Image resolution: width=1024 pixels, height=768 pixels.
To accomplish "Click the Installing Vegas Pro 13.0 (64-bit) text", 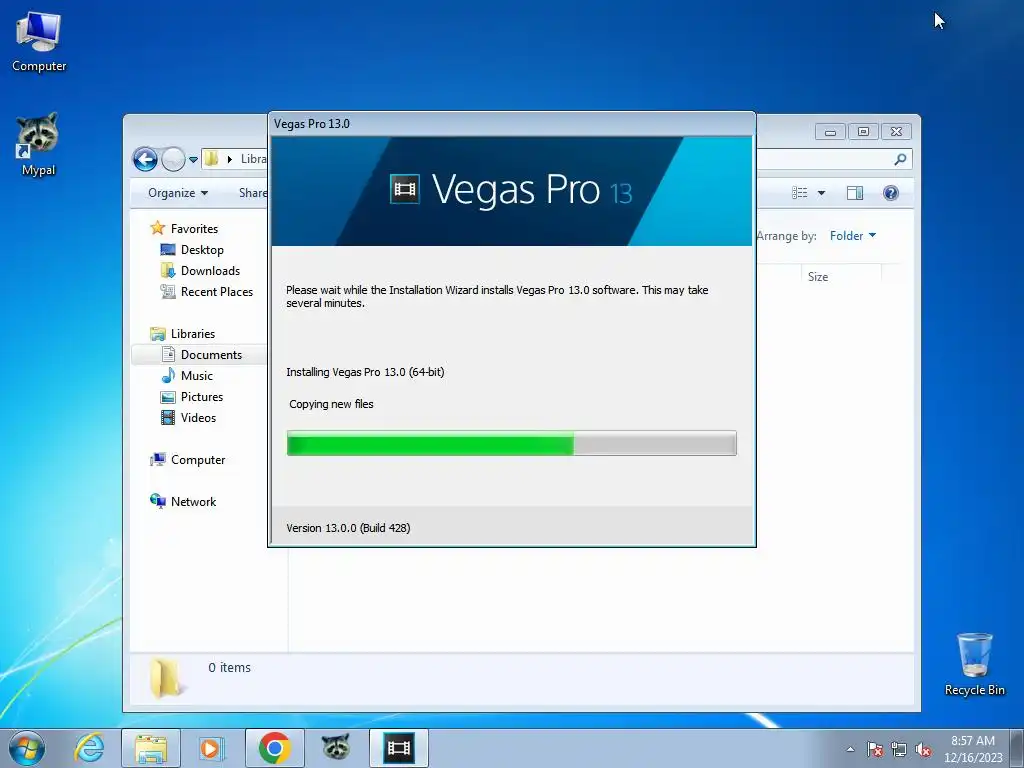I will pyautogui.click(x=365, y=372).
